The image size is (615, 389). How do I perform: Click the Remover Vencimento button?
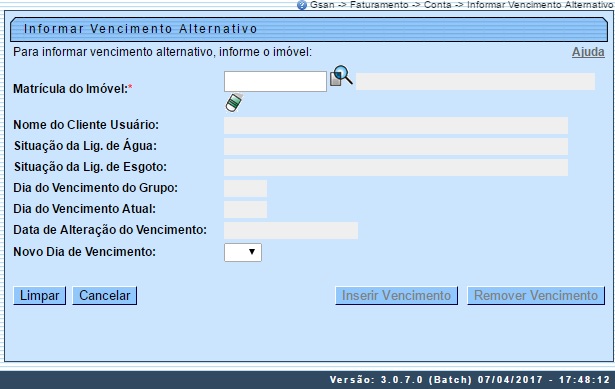click(536, 296)
